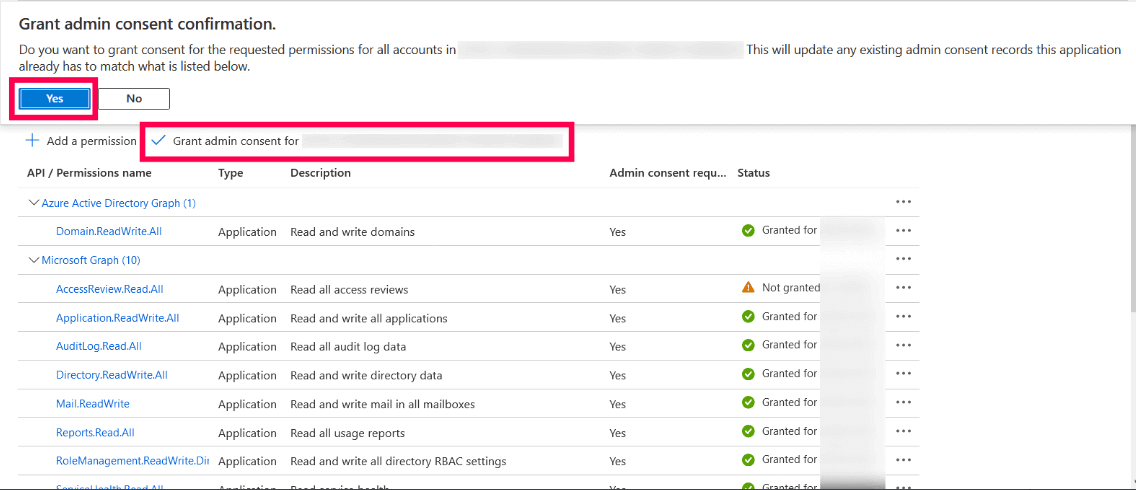Click No to cancel consent
1136x490 pixels.
[134, 98]
